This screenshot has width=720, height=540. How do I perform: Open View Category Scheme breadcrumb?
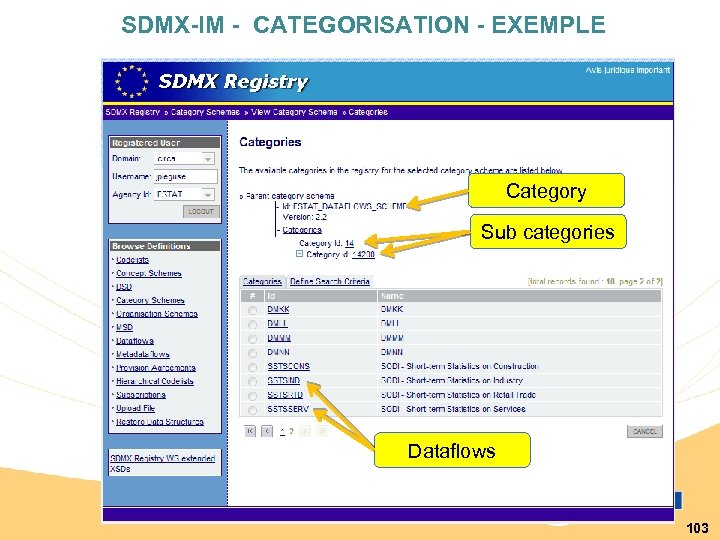294,112
